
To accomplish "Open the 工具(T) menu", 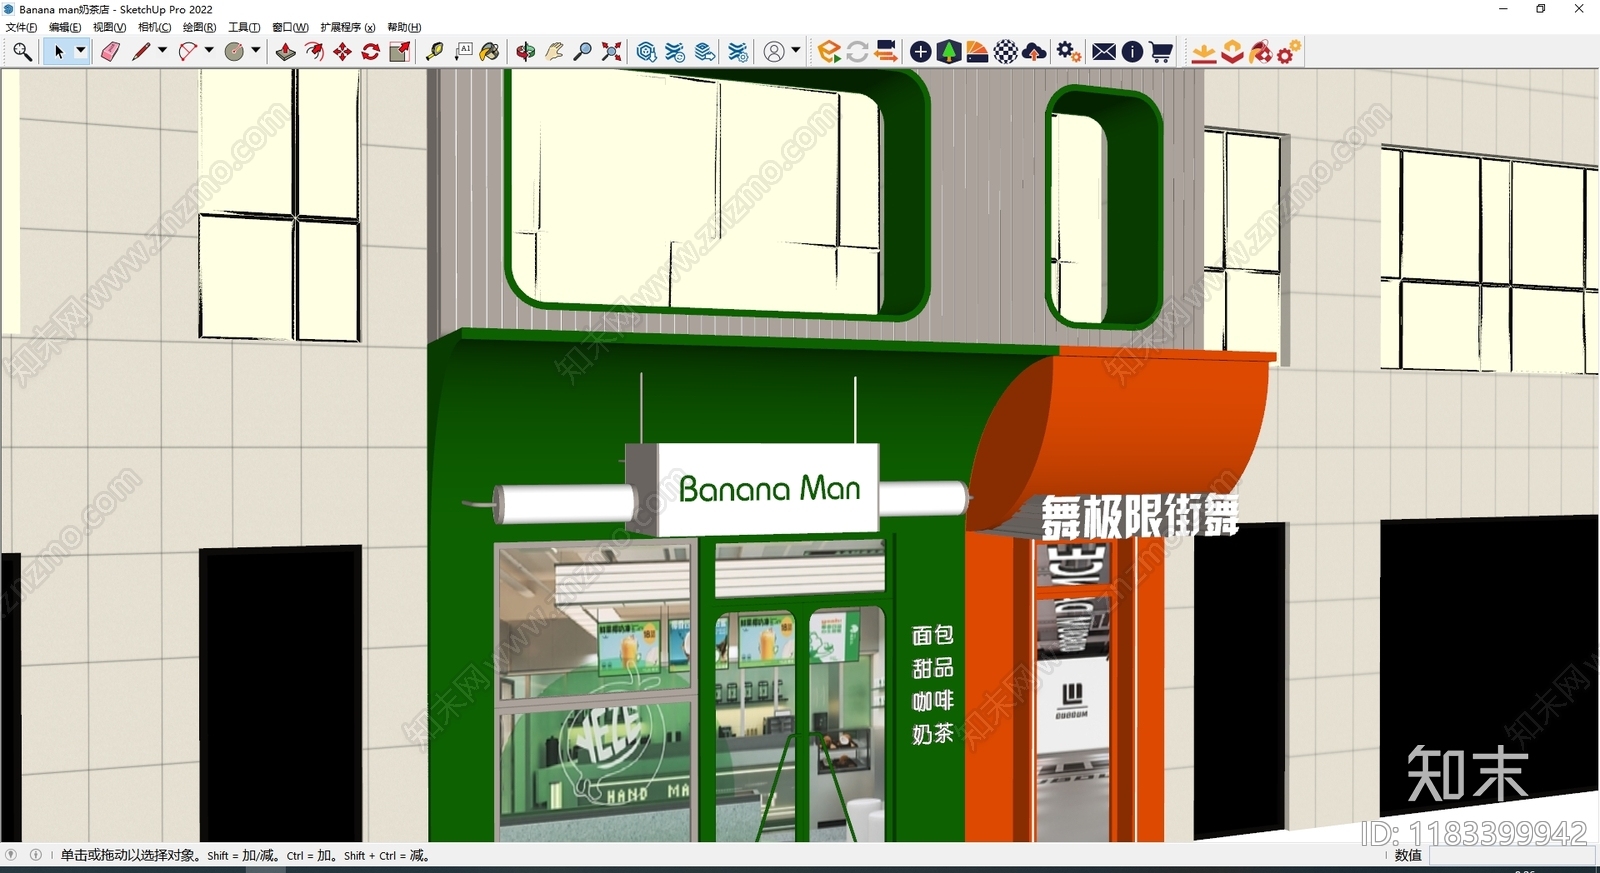I will (x=244, y=27).
